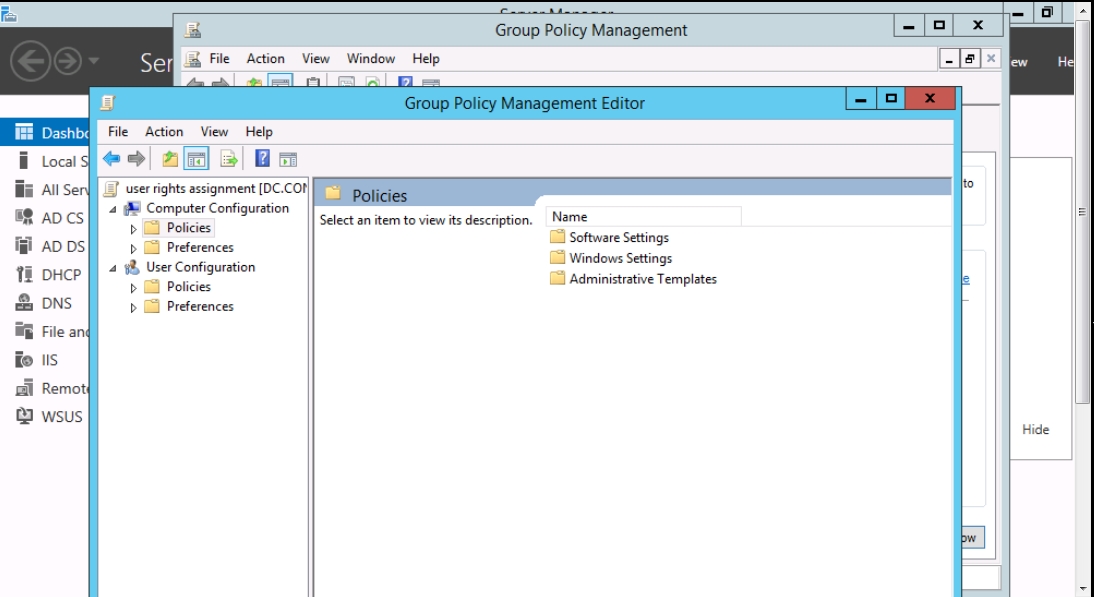Click the Forward arrow in the editor toolbar
This screenshot has width=1094, height=597.
[137, 159]
